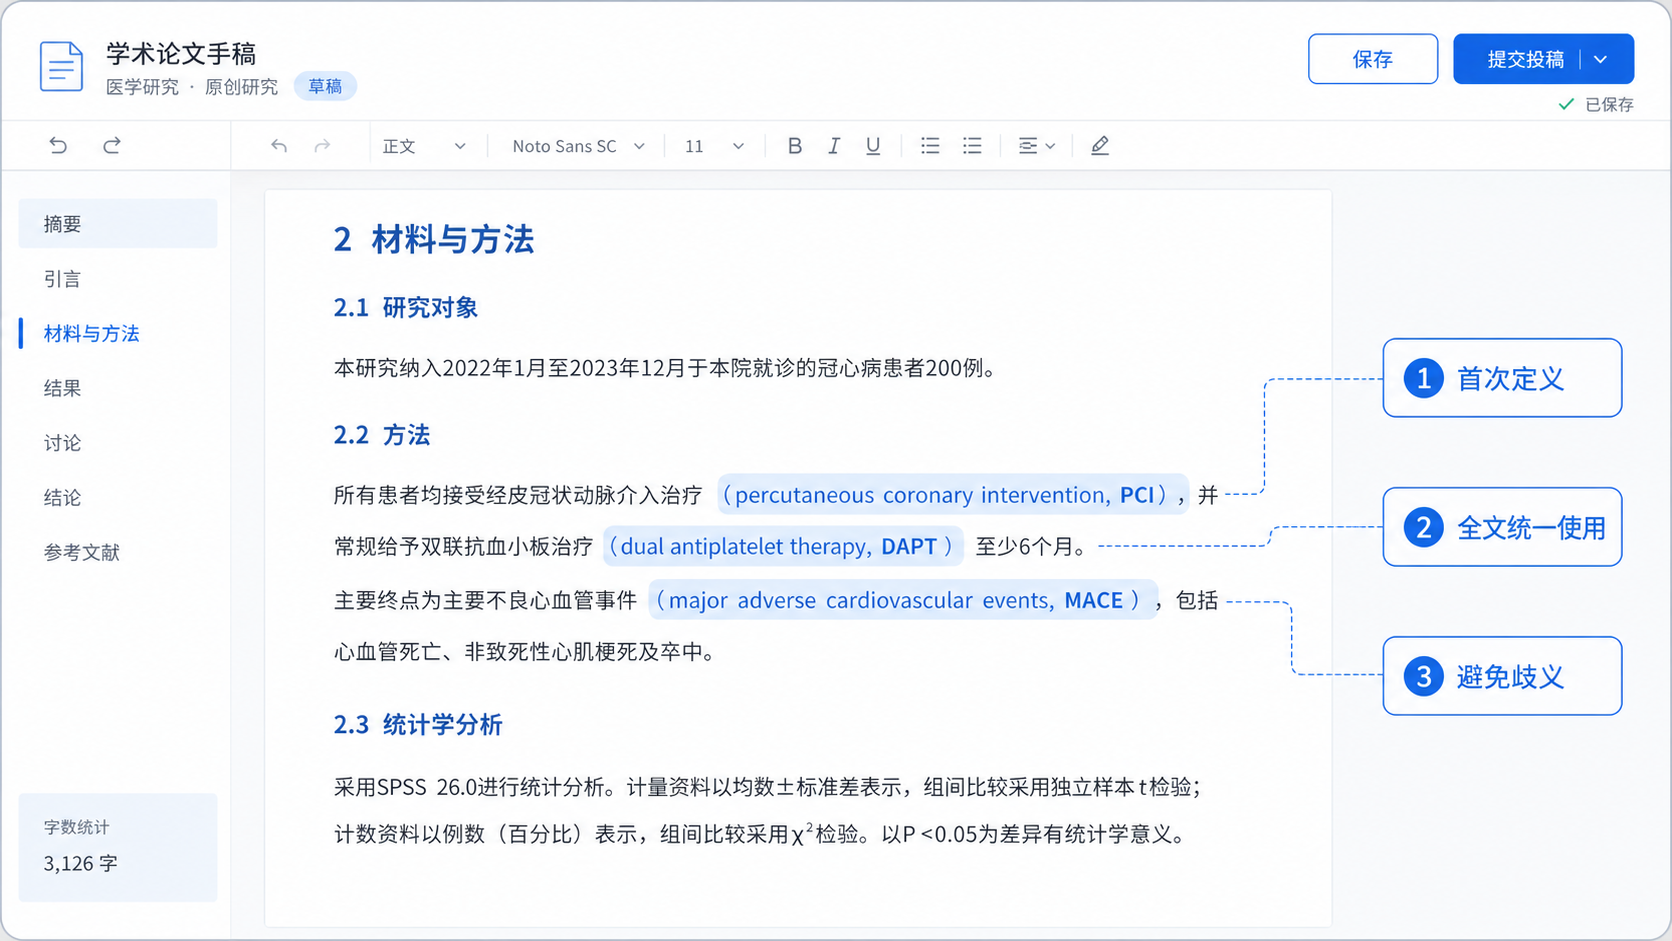Click the 2.2 方法 heading
Image resolution: width=1672 pixels, height=941 pixels.
[x=382, y=435]
